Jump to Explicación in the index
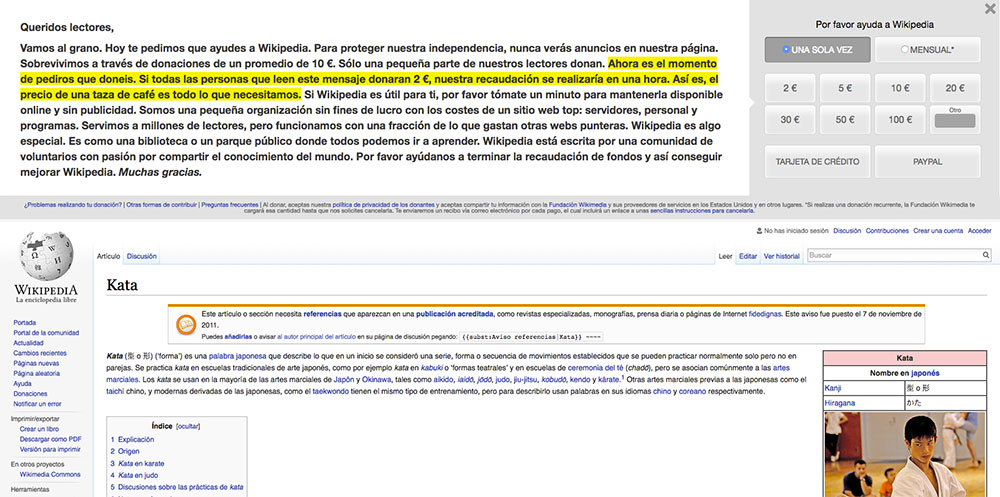The width and height of the screenshot is (1000, 497). tap(132, 440)
